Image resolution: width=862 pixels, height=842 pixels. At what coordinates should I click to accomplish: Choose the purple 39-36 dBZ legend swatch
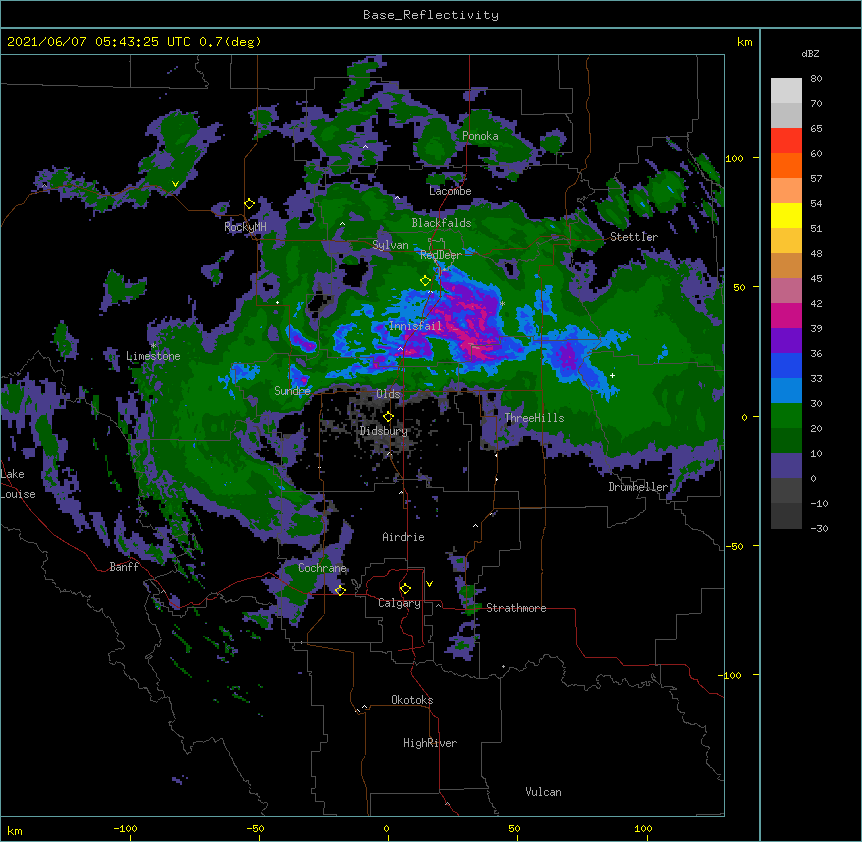[x=786, y=341]
